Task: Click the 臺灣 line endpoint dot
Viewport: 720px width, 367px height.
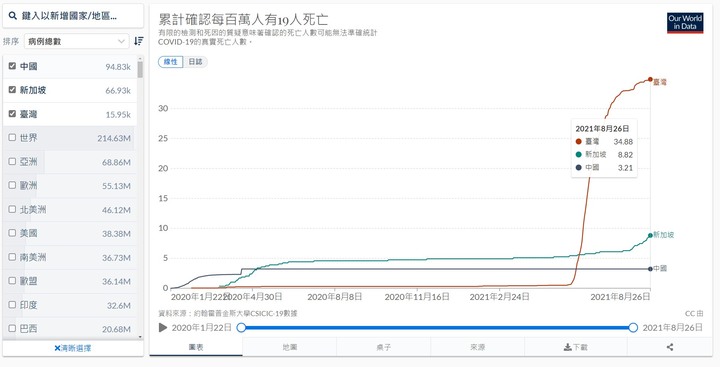Action: (650, 79)
